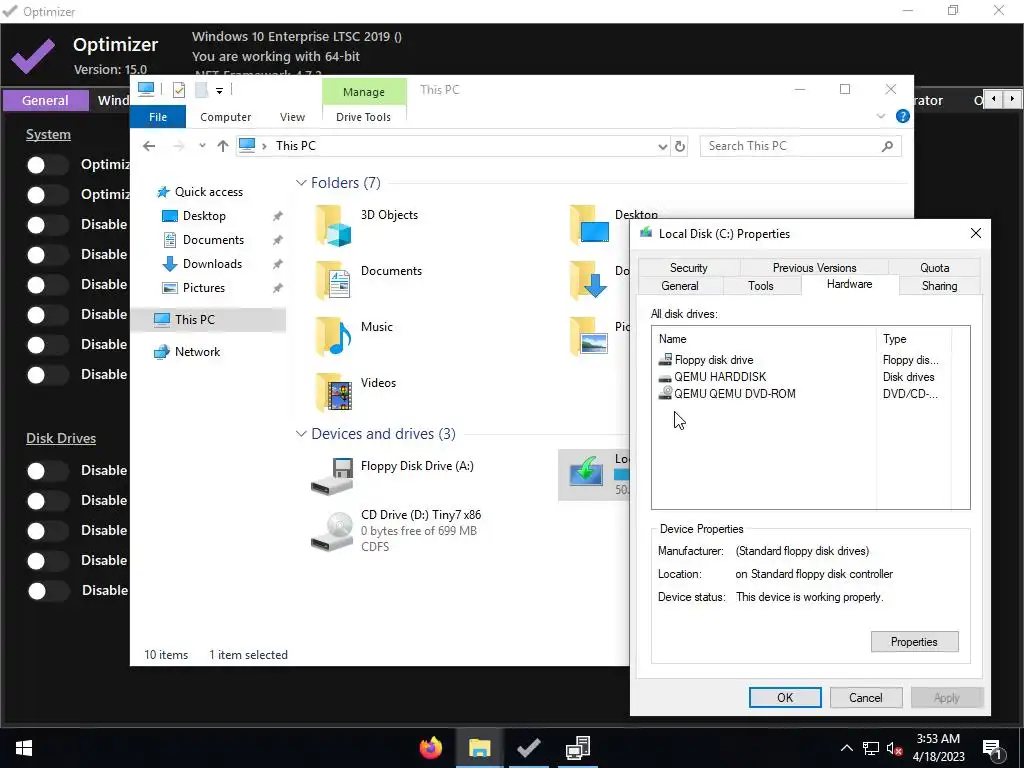The height and width of the screenshot is (768, 1024).
Task: Click the Refresh button beside address bar
Action: point(680,146)
